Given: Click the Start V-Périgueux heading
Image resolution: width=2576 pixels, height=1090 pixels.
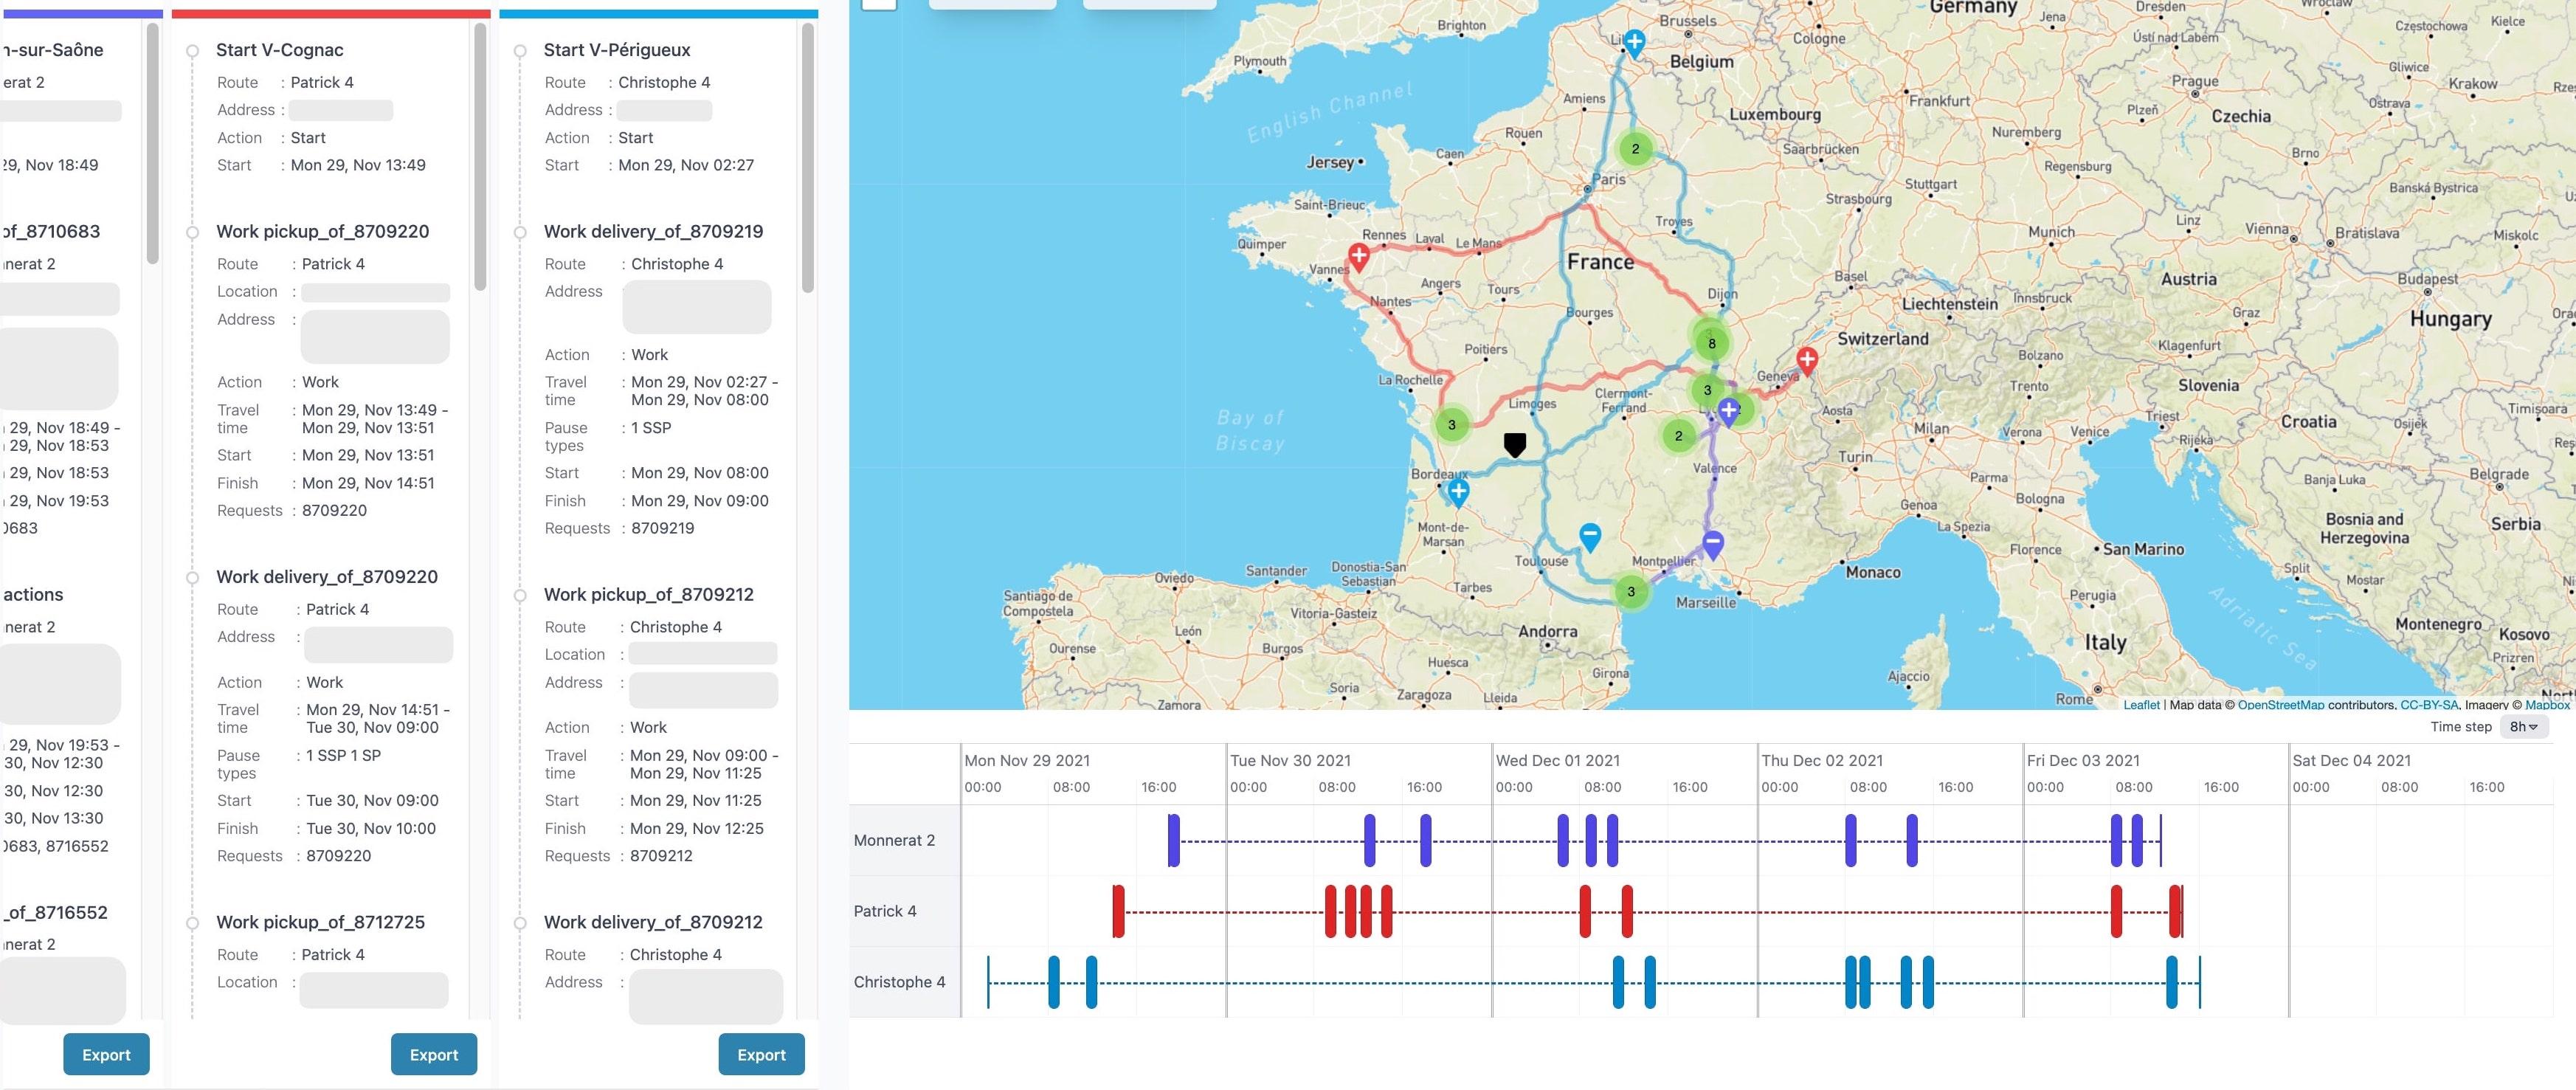Looking at the screenshot, I should click(617, 50).
